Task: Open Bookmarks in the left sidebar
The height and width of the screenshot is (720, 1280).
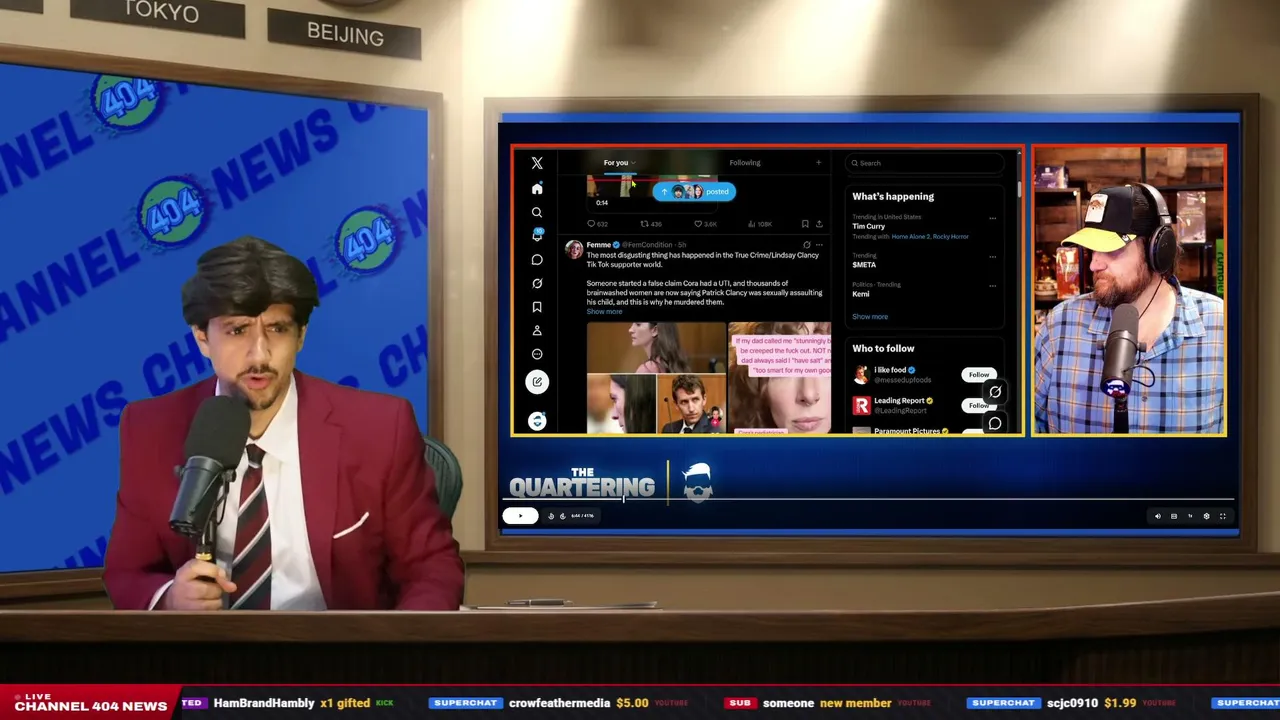Action: pos(537,307)
